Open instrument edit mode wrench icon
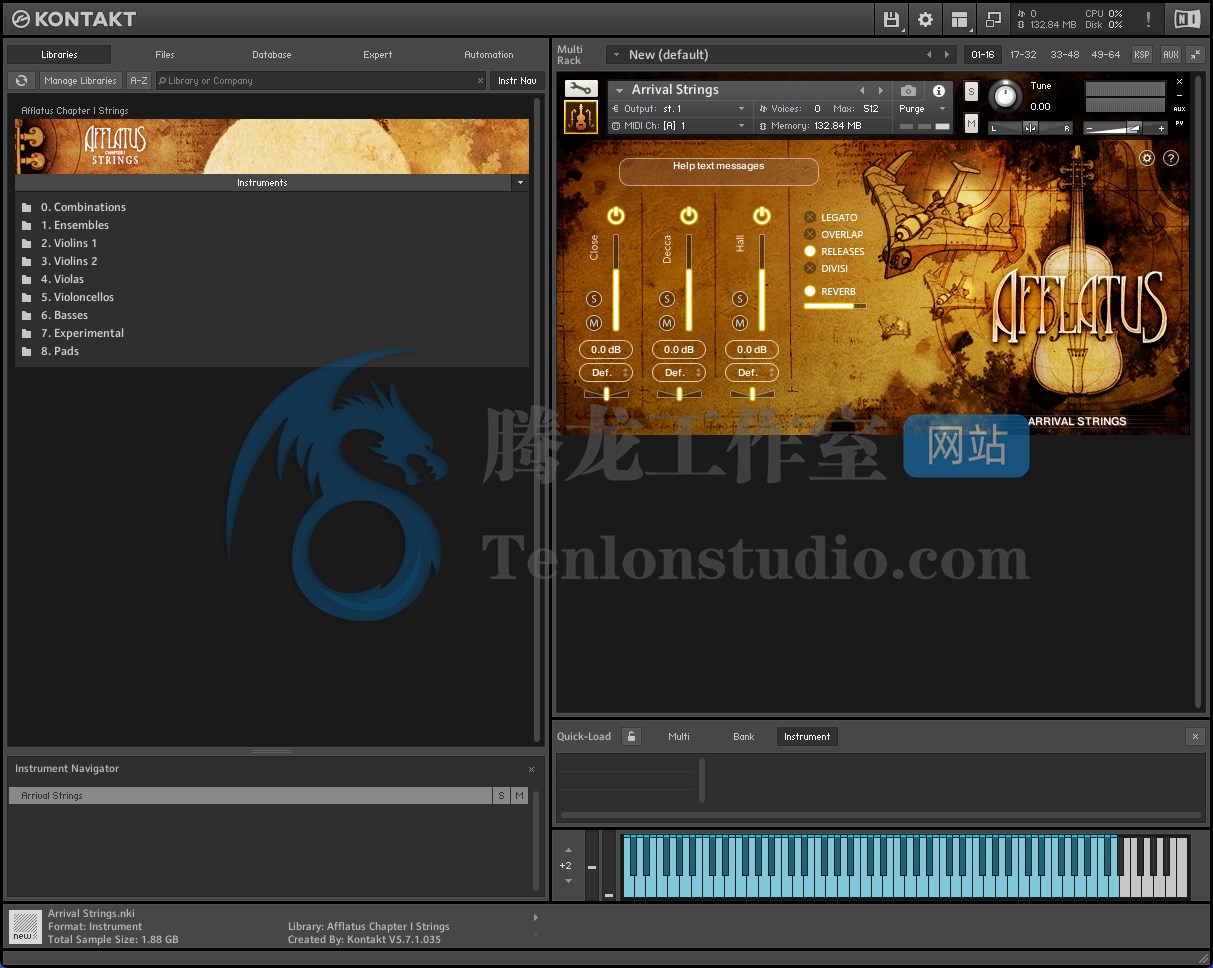 [x=580, y=90]
